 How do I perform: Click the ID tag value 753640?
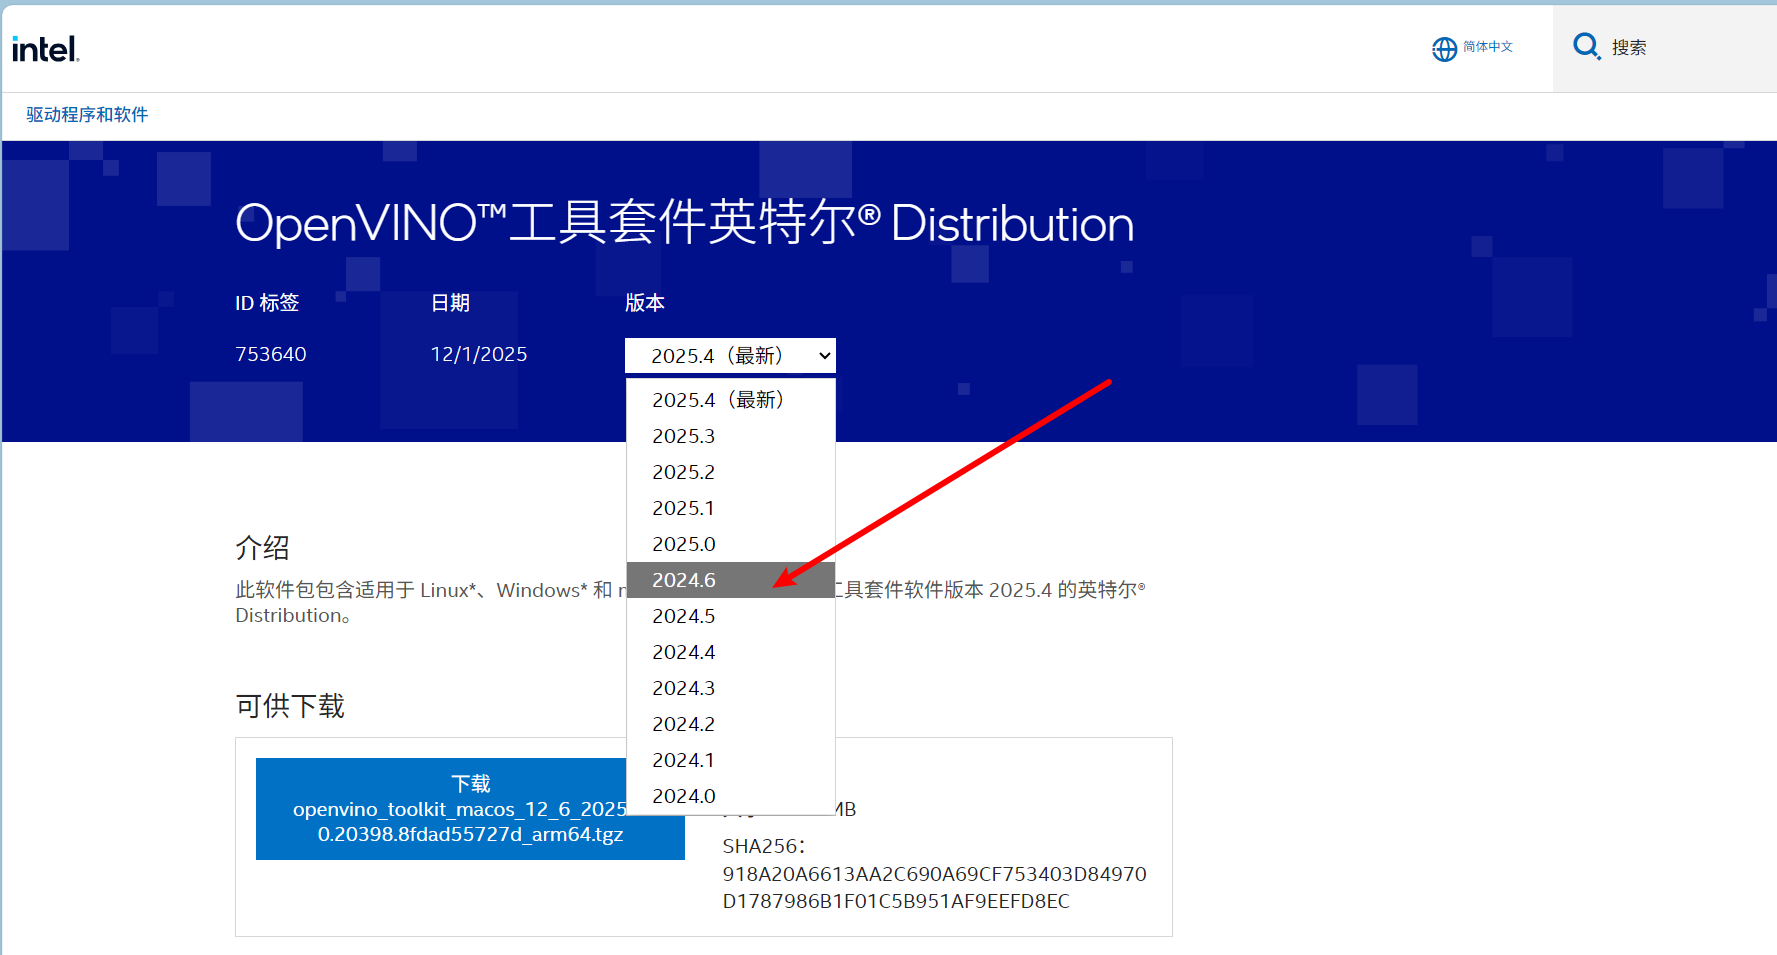[271, 354]
